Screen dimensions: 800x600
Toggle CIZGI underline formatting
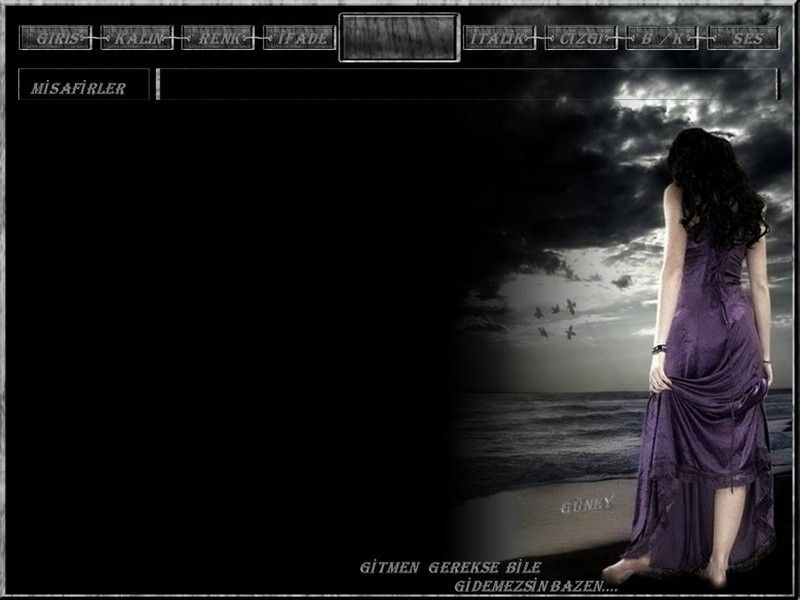click(581, 38)
